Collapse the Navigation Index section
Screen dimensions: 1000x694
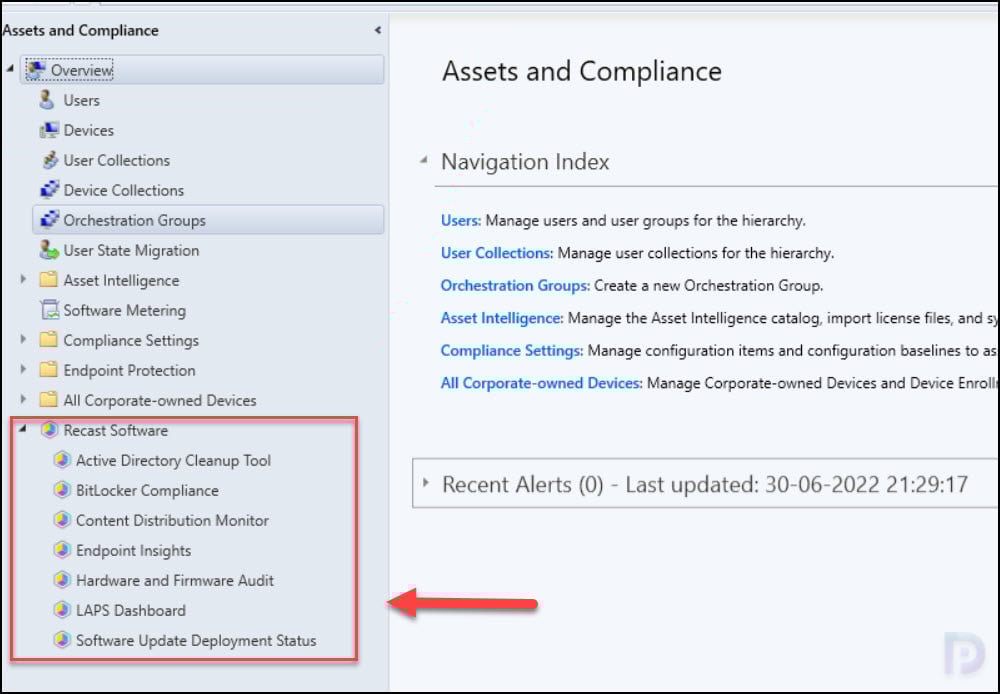click(x=424, y=160)
